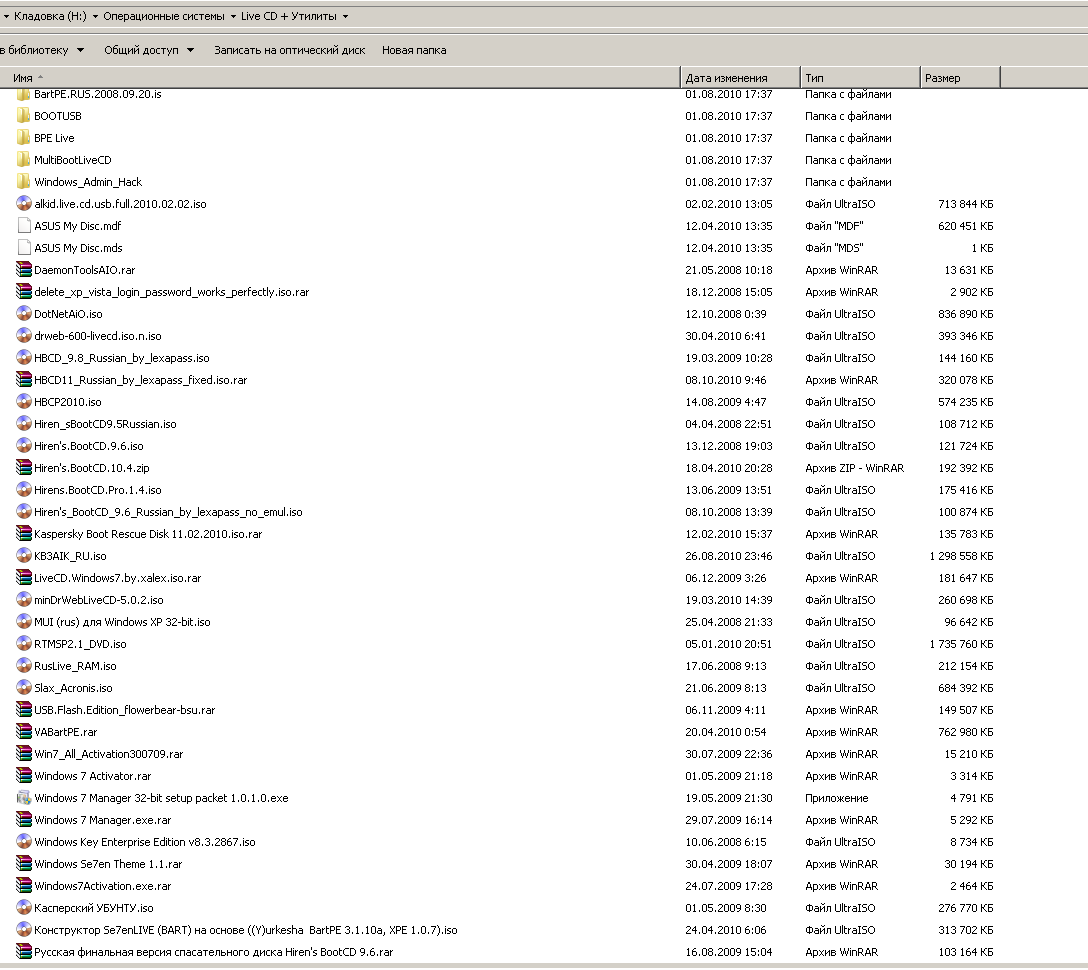The height and width of the screenshot is (970, 1088).
Task: Click the MultiBootLiveCD folder icon
Action: click(24, 160)
